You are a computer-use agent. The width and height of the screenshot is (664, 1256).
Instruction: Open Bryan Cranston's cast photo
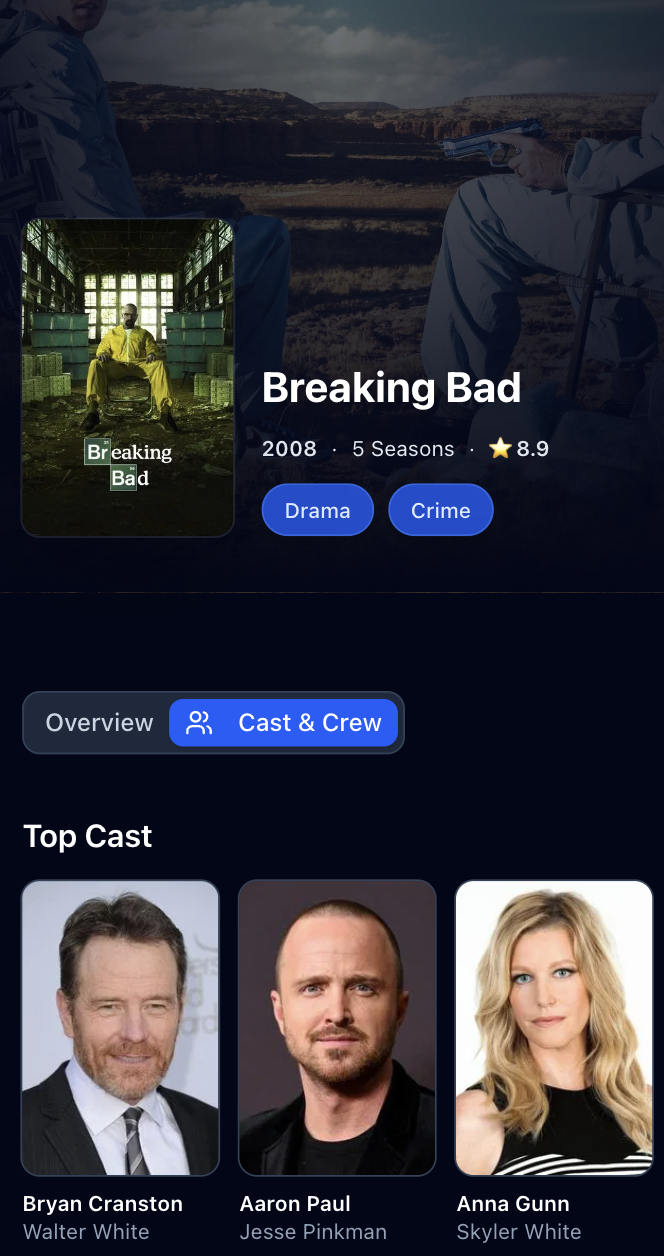[120, 1028]
